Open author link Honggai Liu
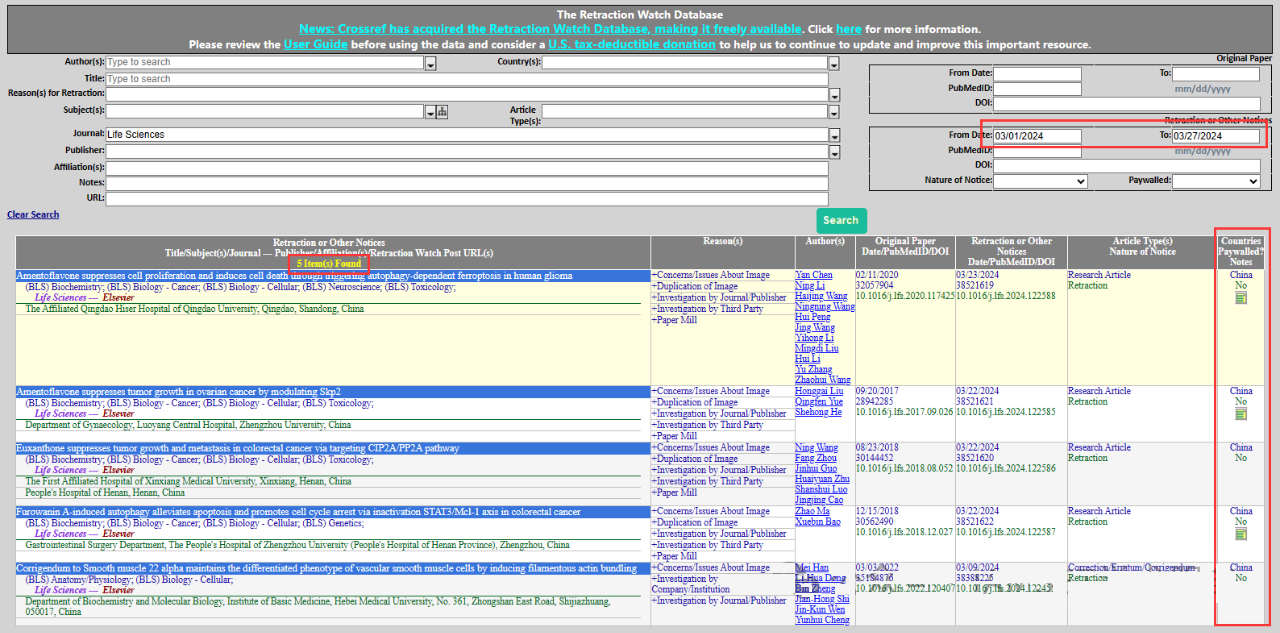This screenshot has width=1280, height=633. click(819, 391)
